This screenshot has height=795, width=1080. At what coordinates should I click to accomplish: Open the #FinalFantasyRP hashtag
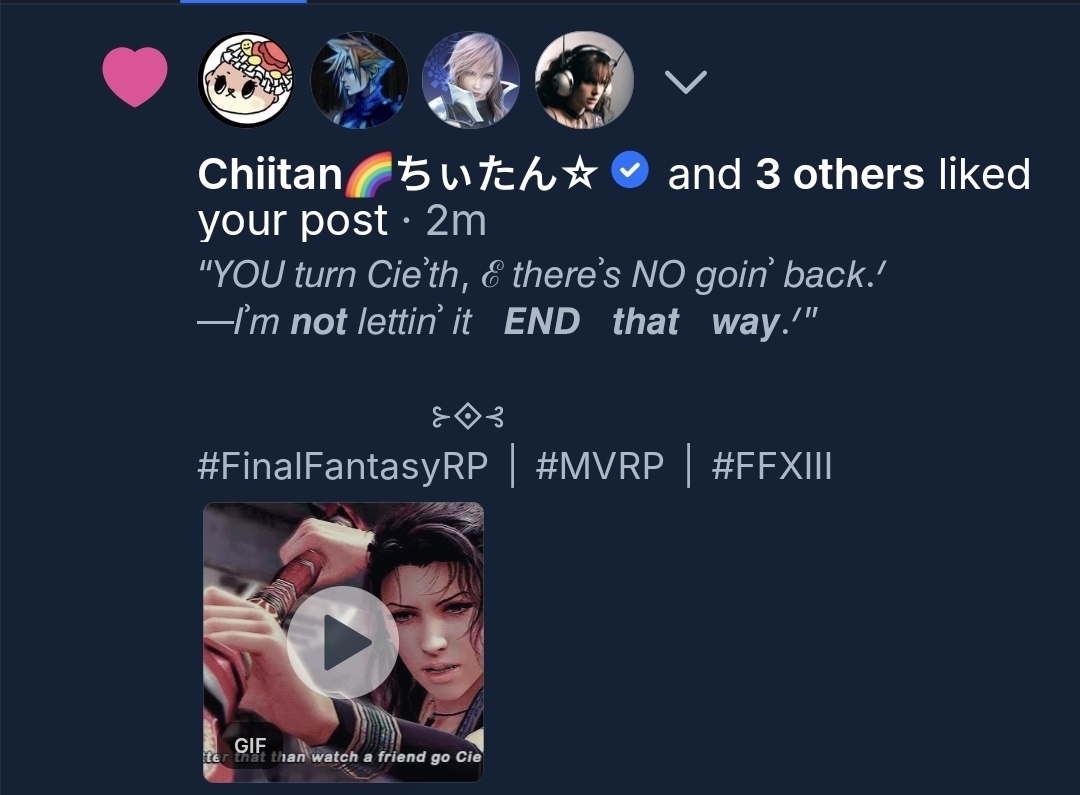click(x=343, y=466)
